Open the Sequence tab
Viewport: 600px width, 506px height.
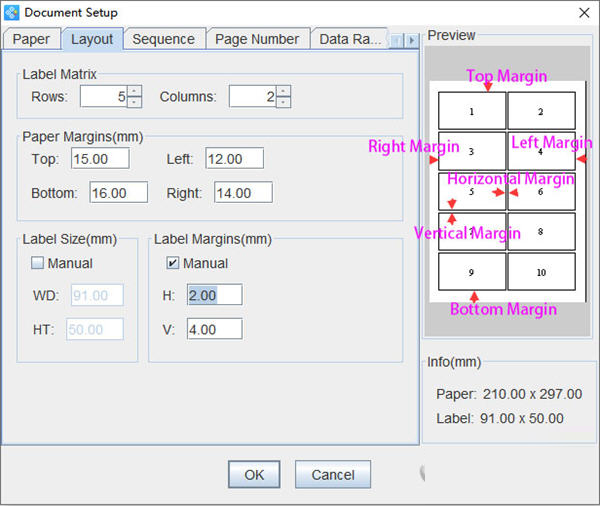[163, 39]
